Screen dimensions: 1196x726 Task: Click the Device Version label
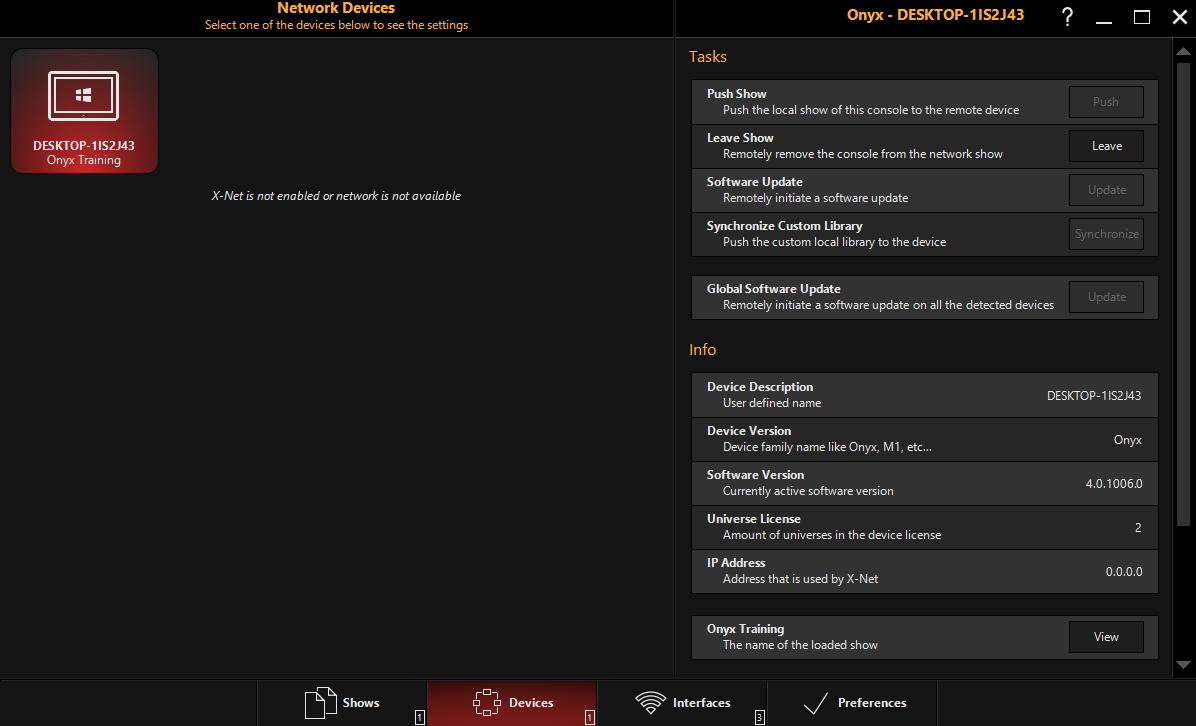[x=749, y=431]
